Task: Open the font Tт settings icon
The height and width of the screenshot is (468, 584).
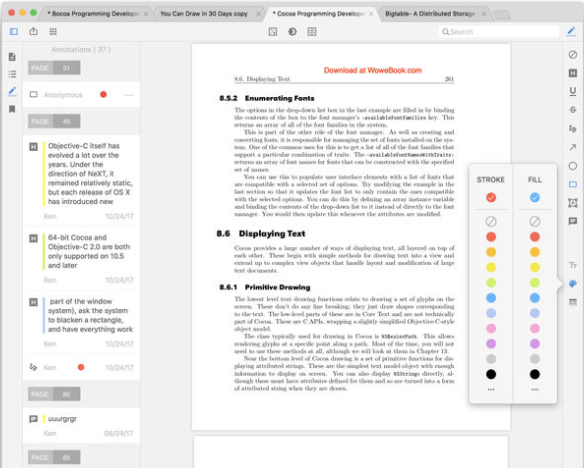Action: point(573,265)
